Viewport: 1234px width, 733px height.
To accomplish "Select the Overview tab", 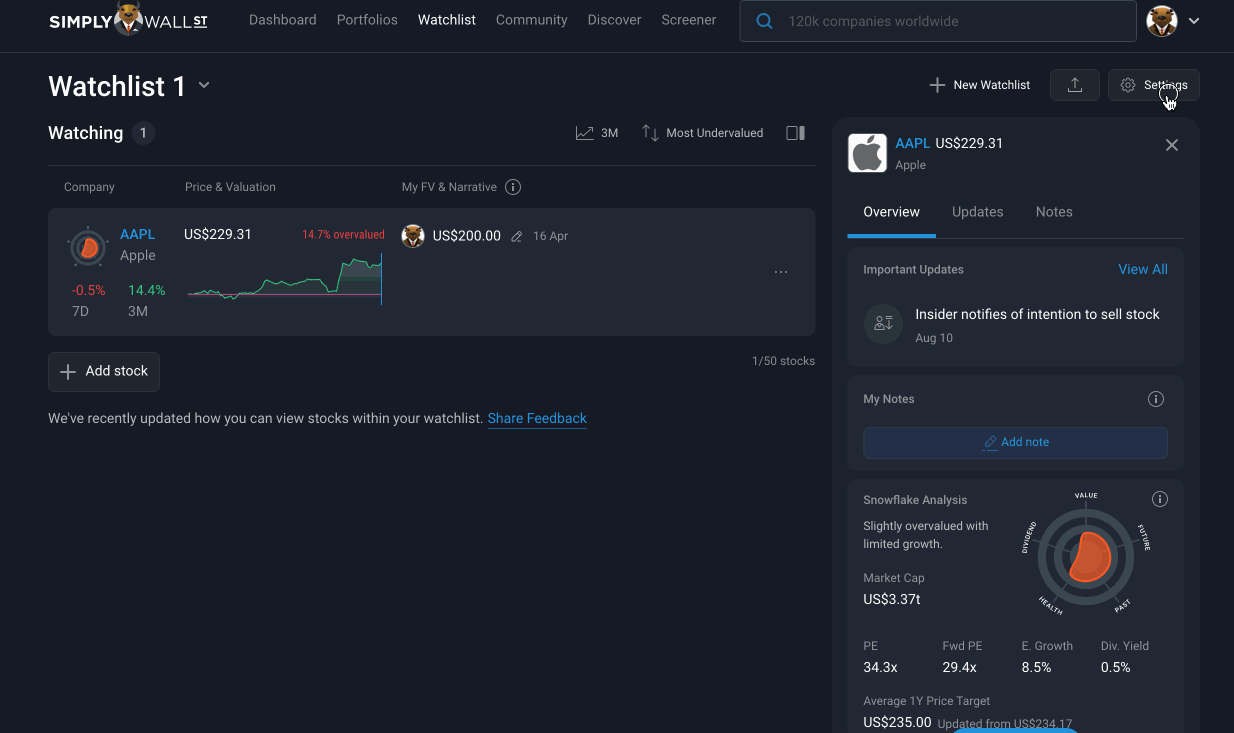I will coord(891,212).
